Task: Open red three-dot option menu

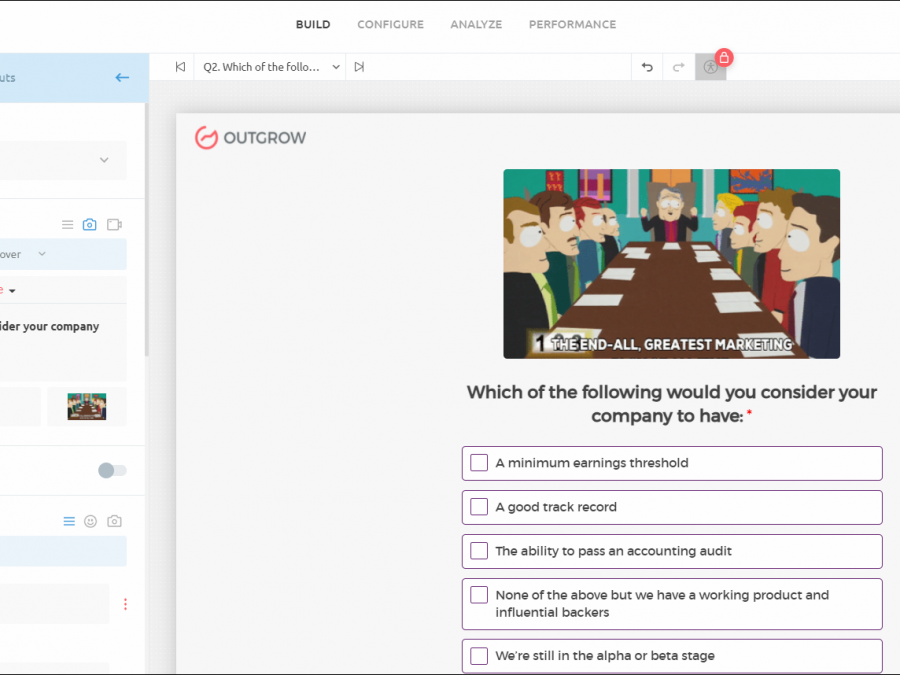Action: [125, 604]
